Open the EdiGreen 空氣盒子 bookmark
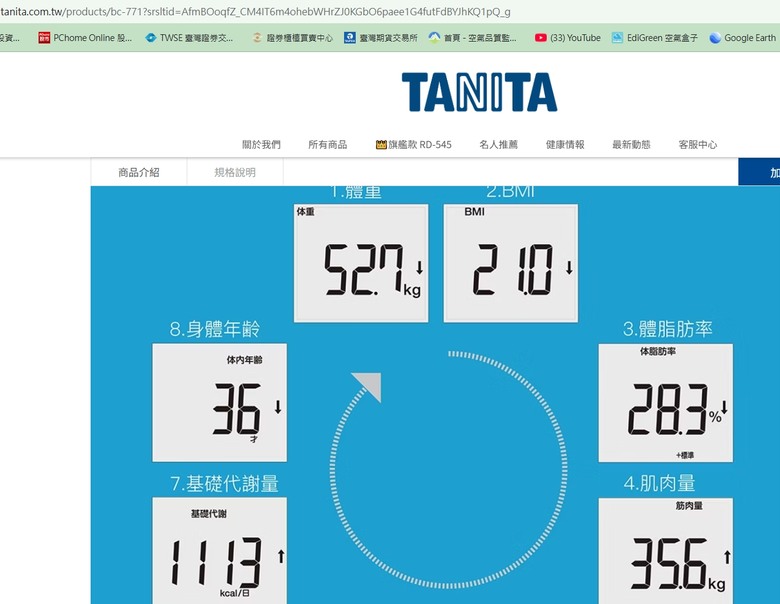The image size is (780, 604). point(654,38)
